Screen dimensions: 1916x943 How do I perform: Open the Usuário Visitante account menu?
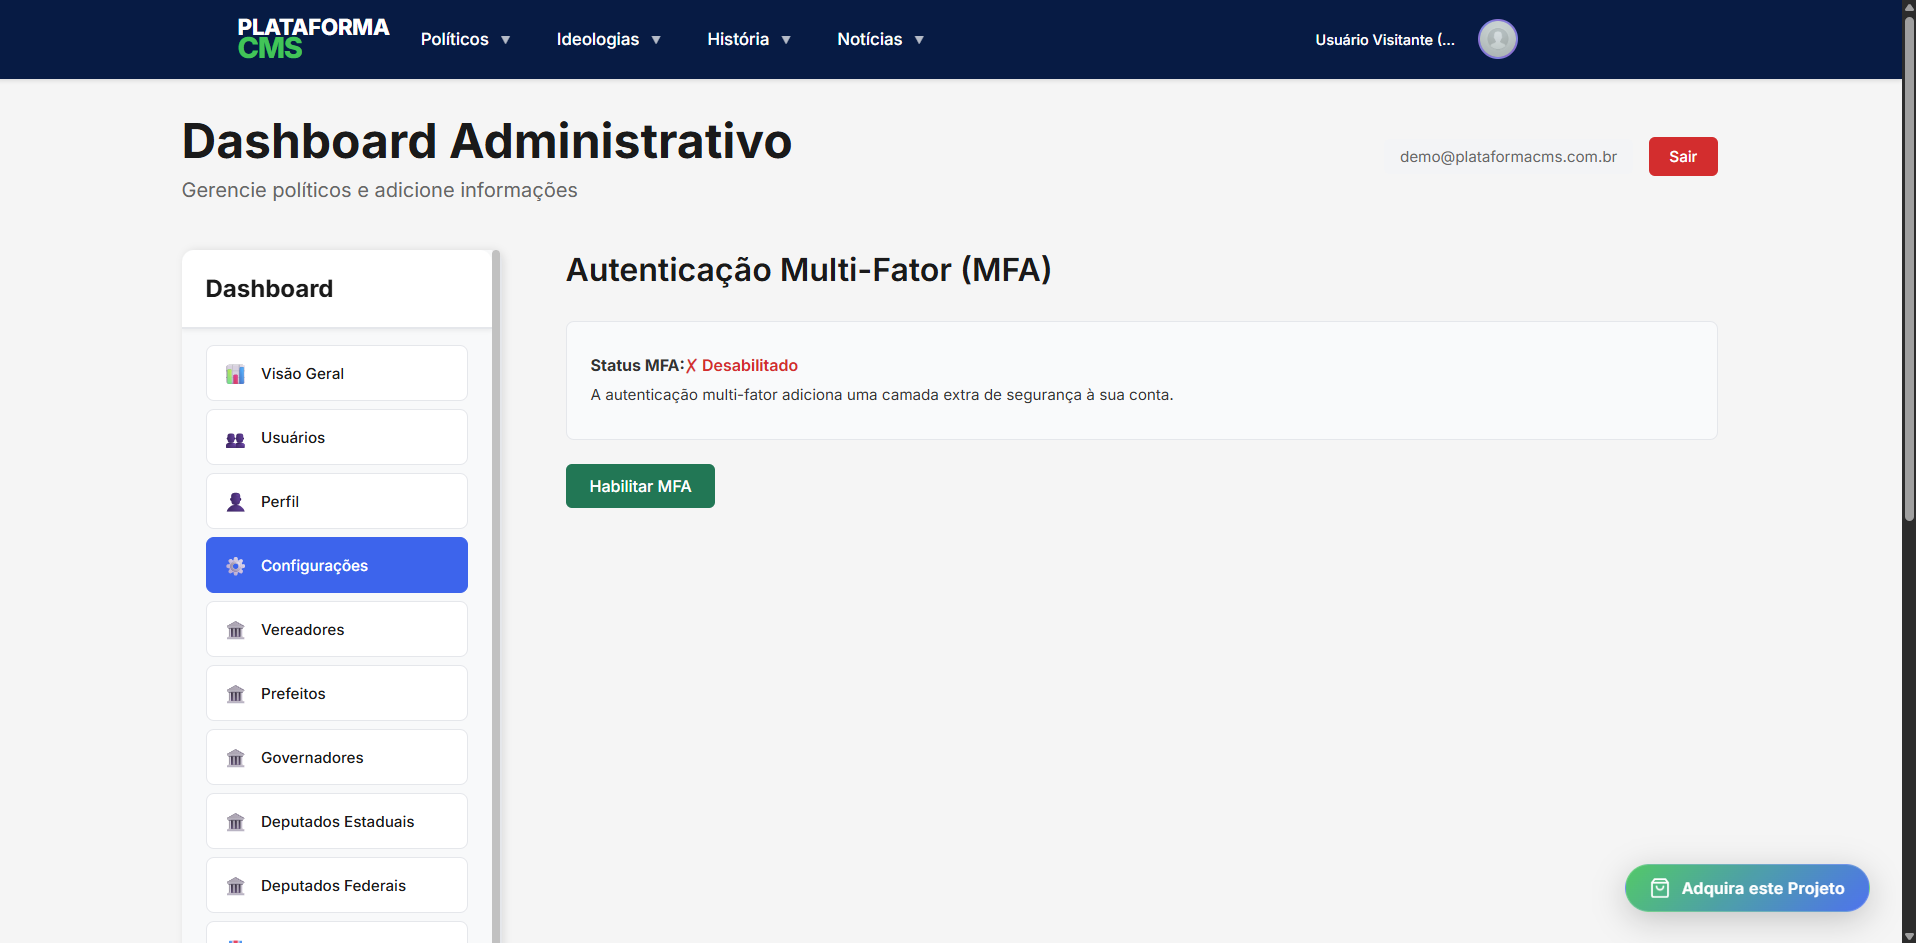click(1385, 40)
